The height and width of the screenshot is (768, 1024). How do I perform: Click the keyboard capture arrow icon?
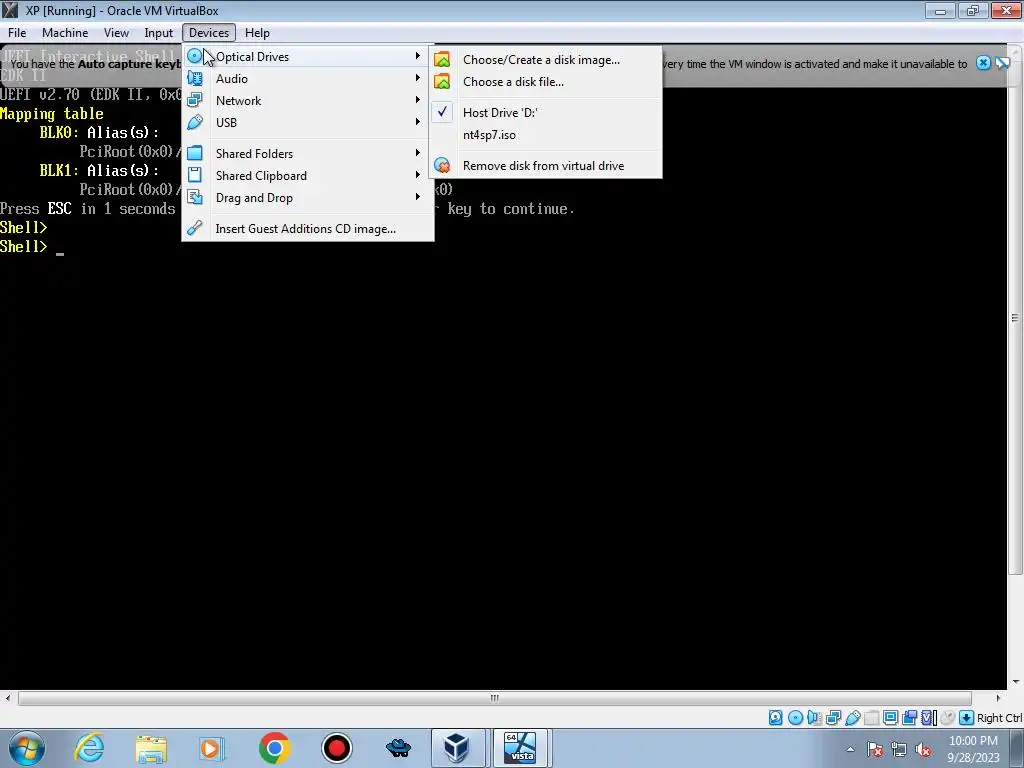tap(967, 718)
